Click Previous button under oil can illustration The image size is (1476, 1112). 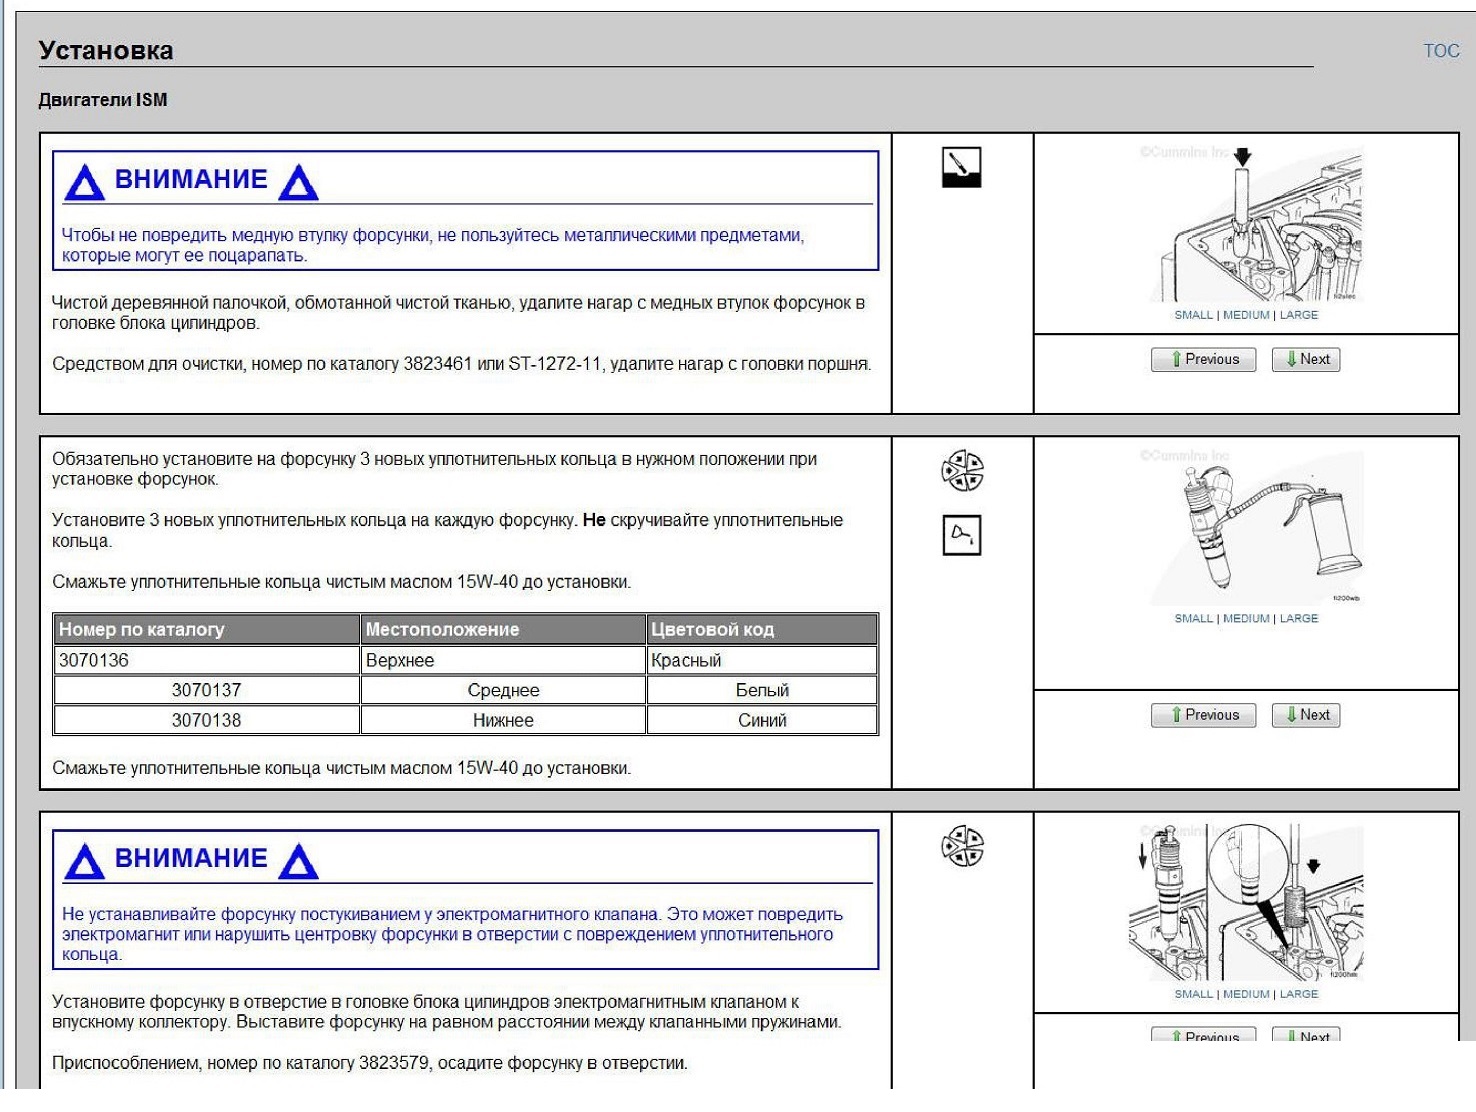(1203, 715)
